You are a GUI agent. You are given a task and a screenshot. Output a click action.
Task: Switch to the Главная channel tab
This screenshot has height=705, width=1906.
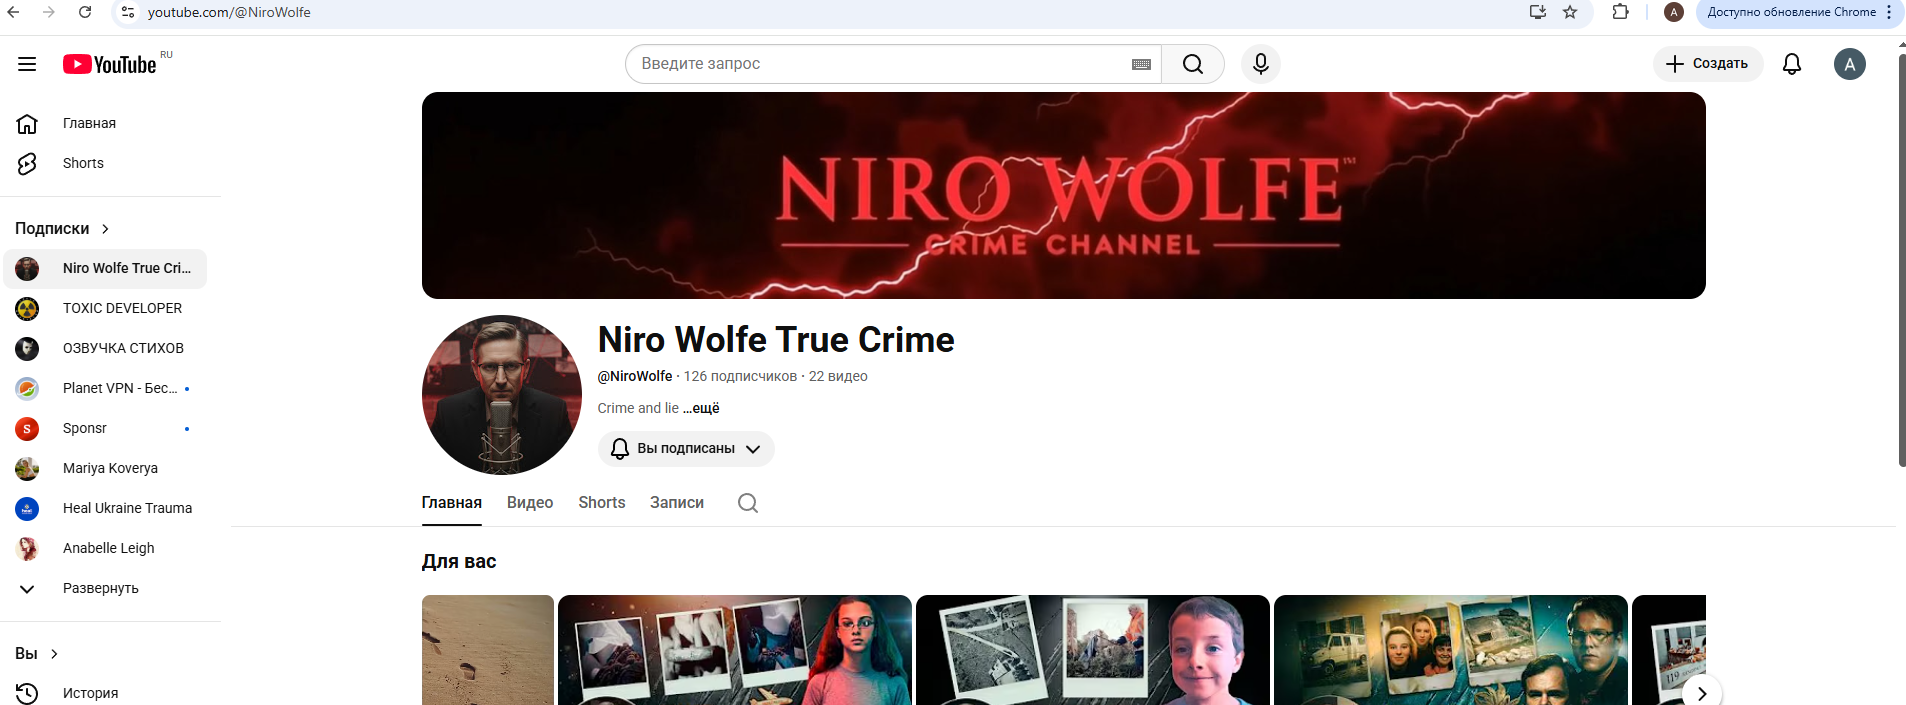(452, 503)
